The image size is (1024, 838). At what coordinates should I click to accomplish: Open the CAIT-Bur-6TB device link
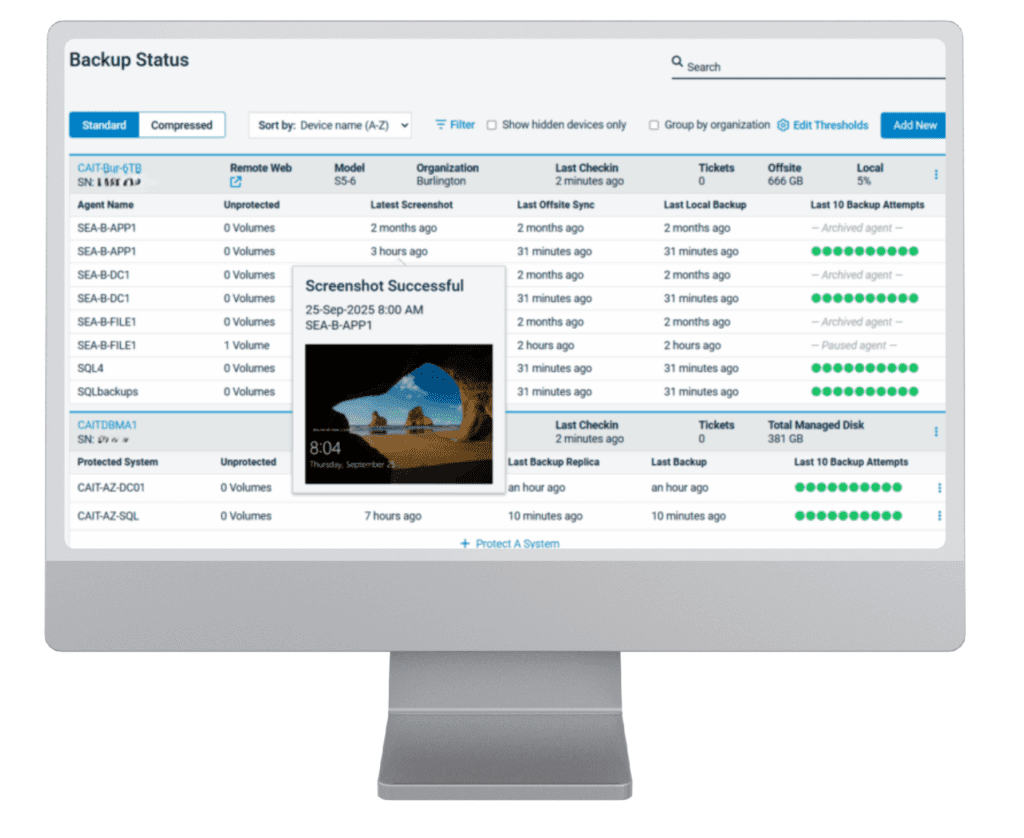coord(109,168)
